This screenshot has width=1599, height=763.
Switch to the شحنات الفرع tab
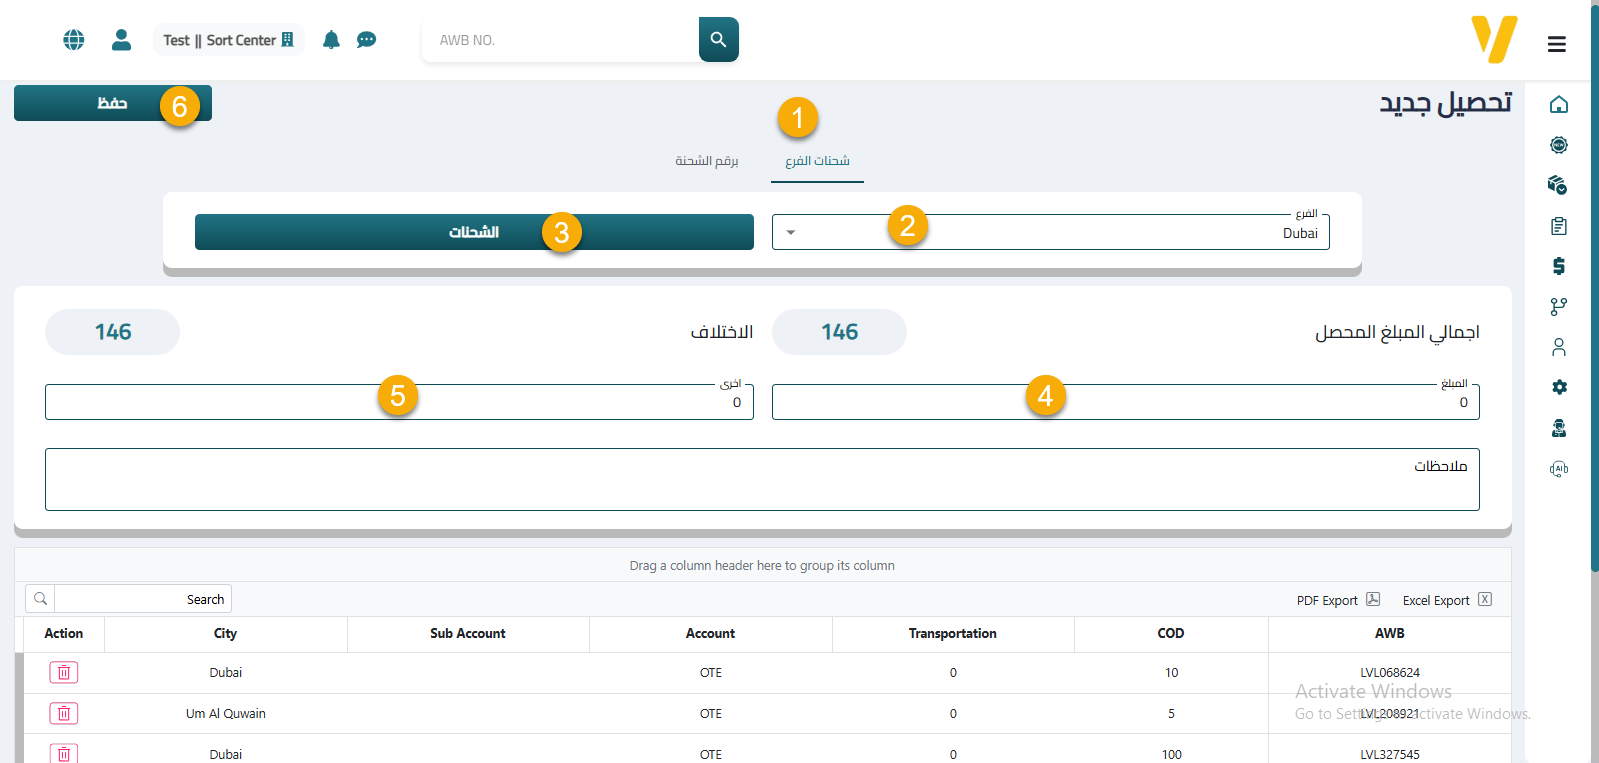[x=817, y=161]
